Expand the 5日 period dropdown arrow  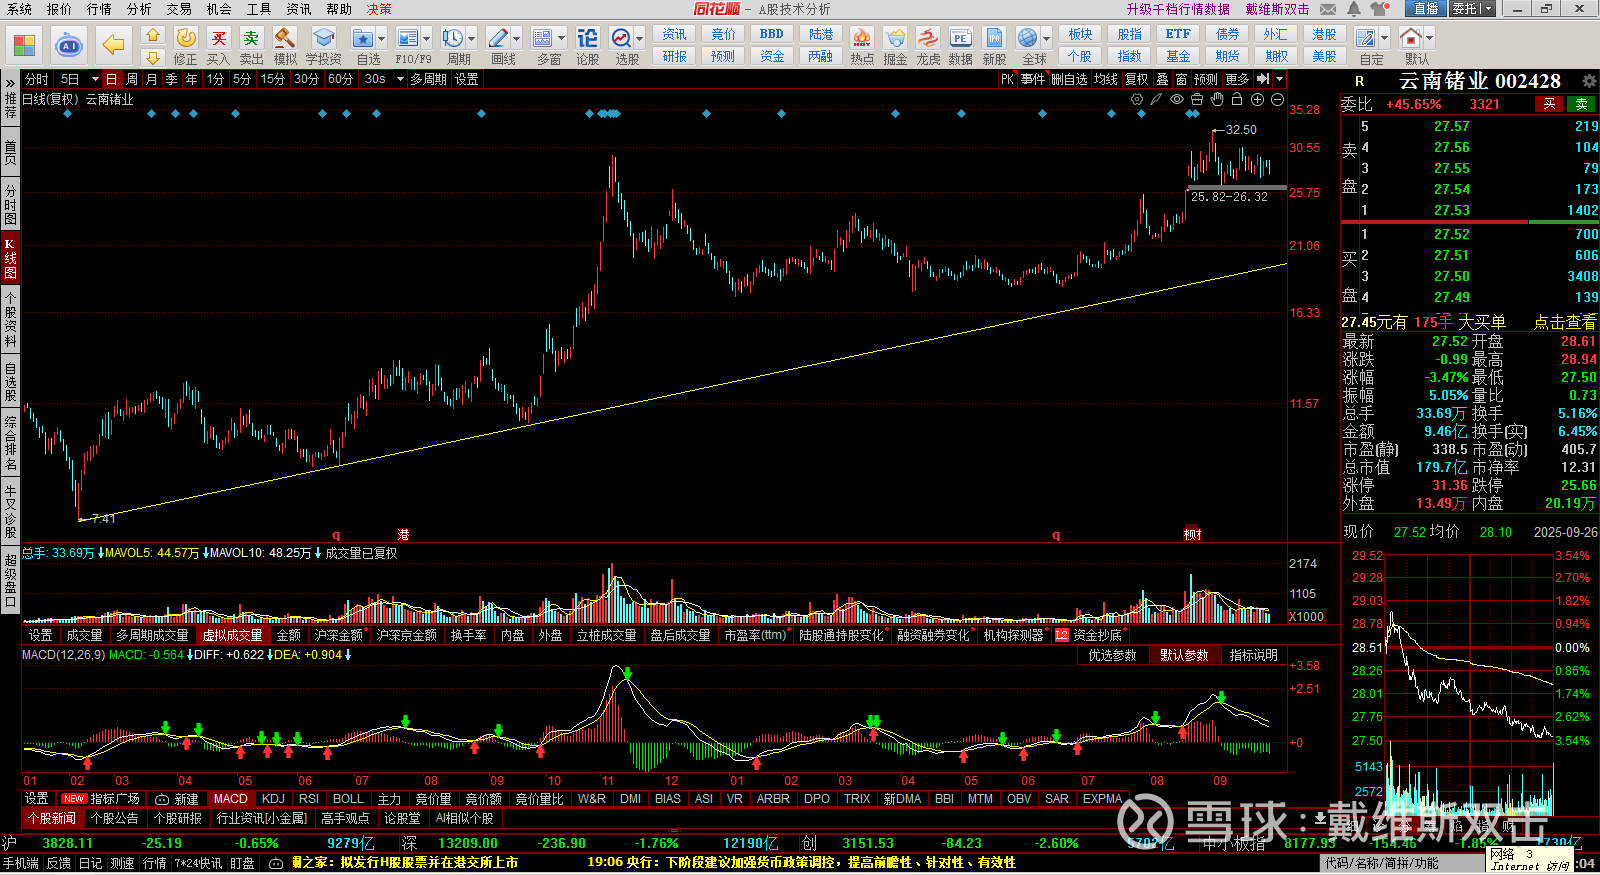coord(95,79)
